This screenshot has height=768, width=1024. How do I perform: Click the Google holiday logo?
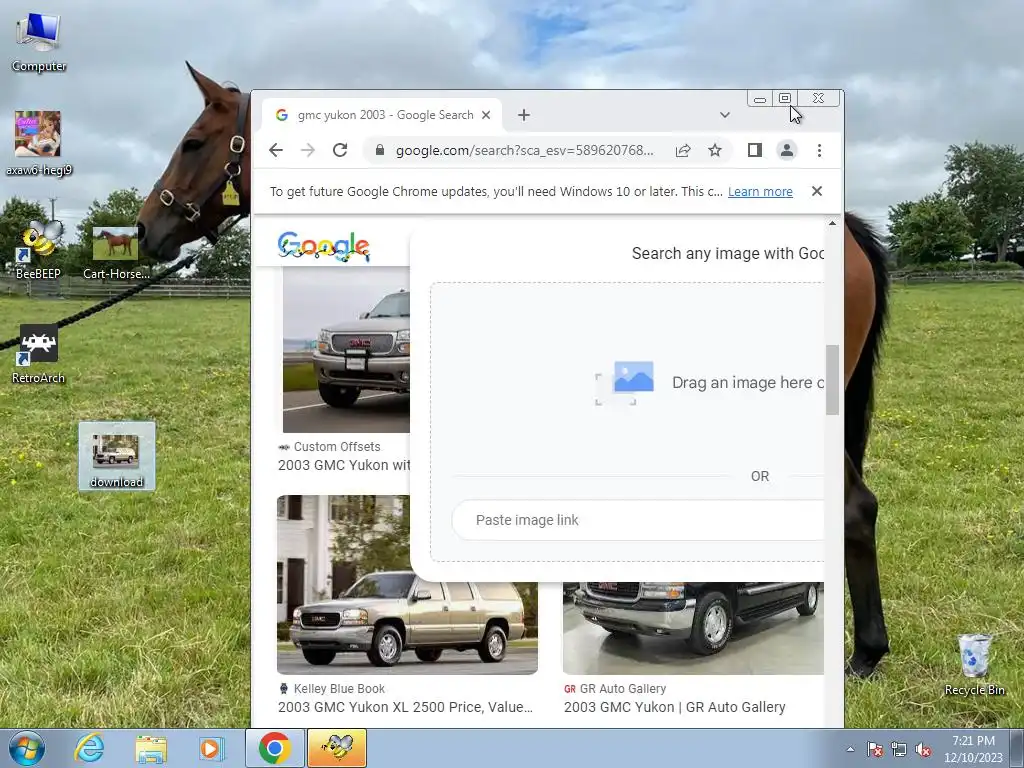point(324,246)
